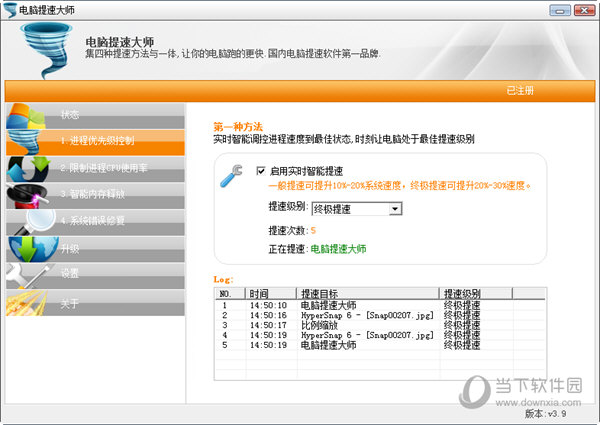Open the 提速级别 dropdown arrow
This screenshot has width=600, height=425.
(395, 209)
